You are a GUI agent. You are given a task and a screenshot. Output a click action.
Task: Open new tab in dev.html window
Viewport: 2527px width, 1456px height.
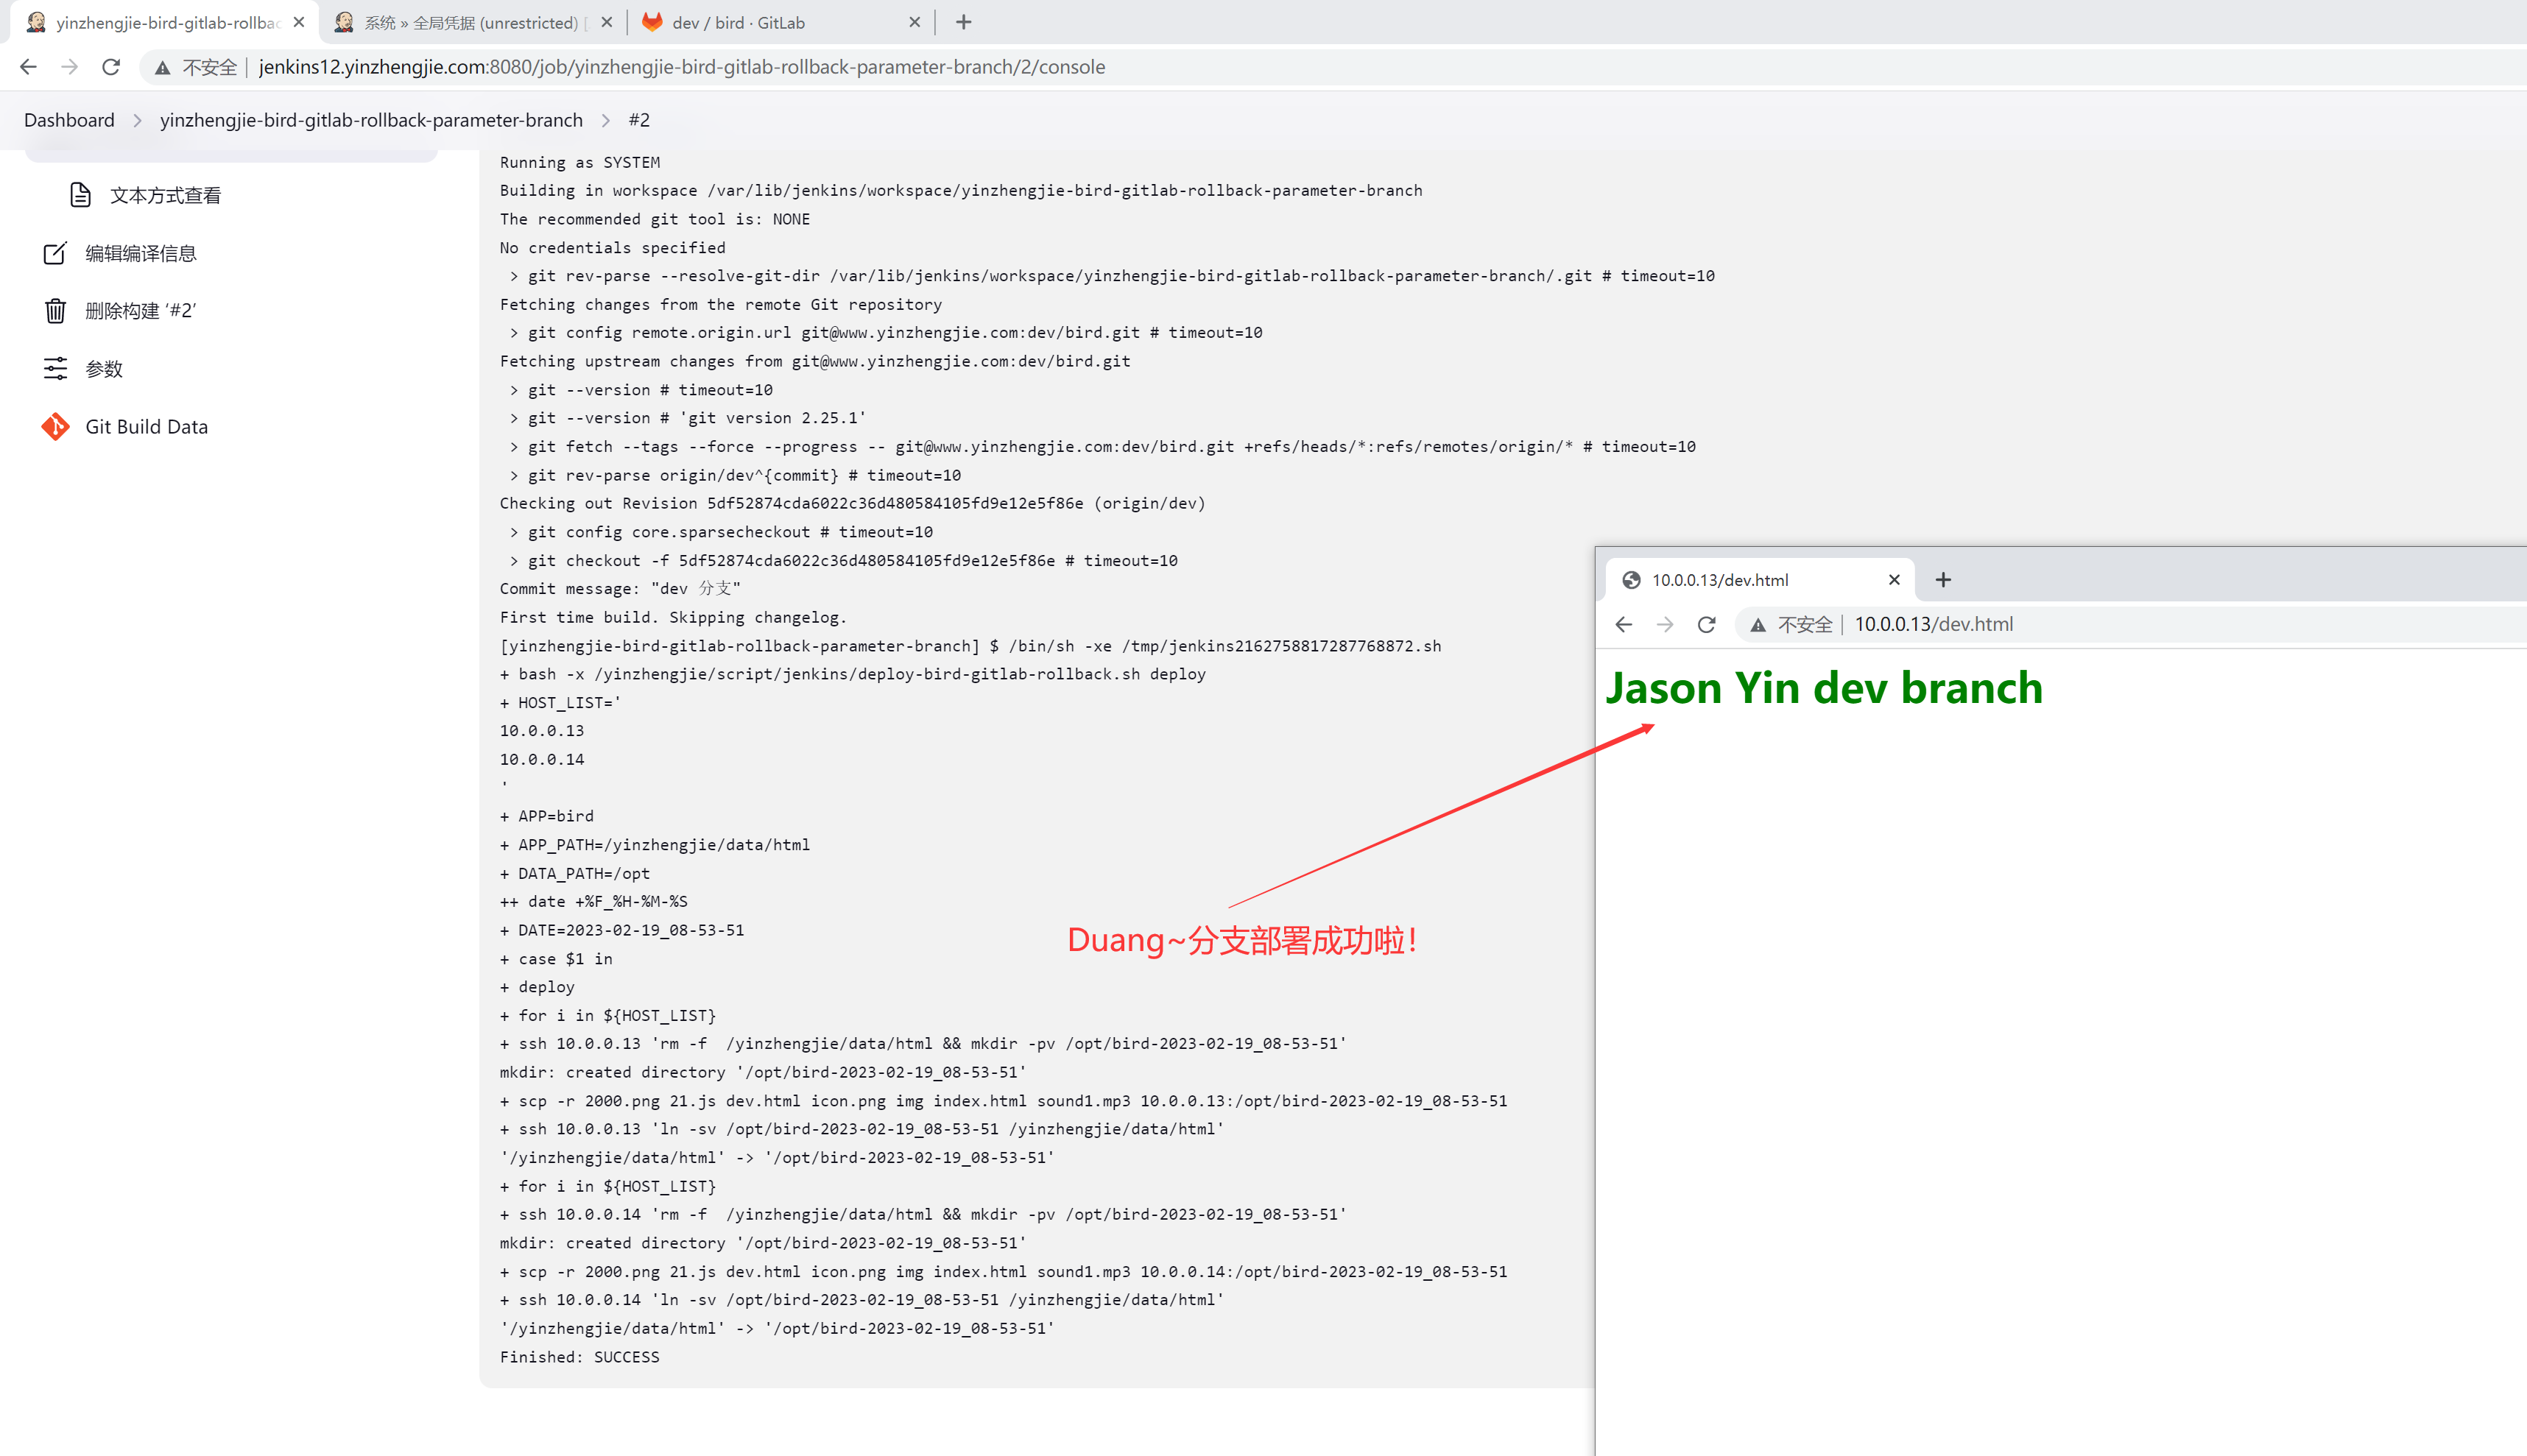coord(1944,580)
